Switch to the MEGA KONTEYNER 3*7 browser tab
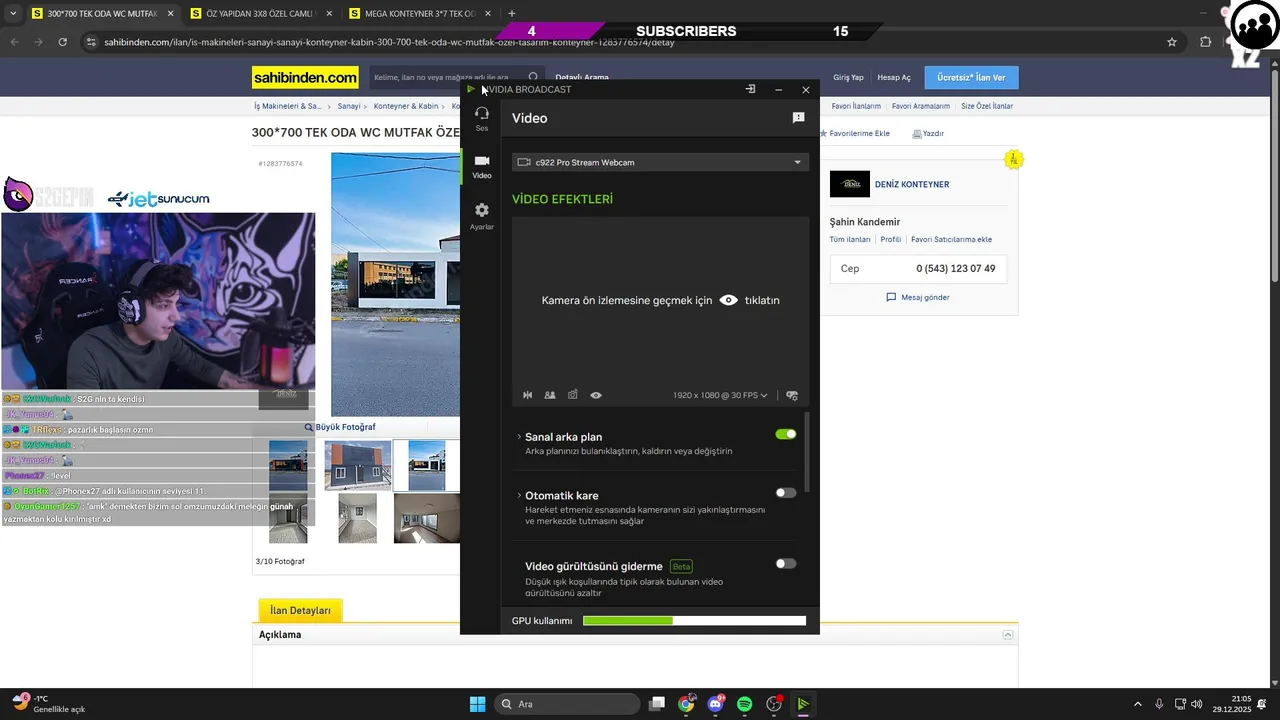The width and height of the screenshot is (1280, 720). click(420, 14)
